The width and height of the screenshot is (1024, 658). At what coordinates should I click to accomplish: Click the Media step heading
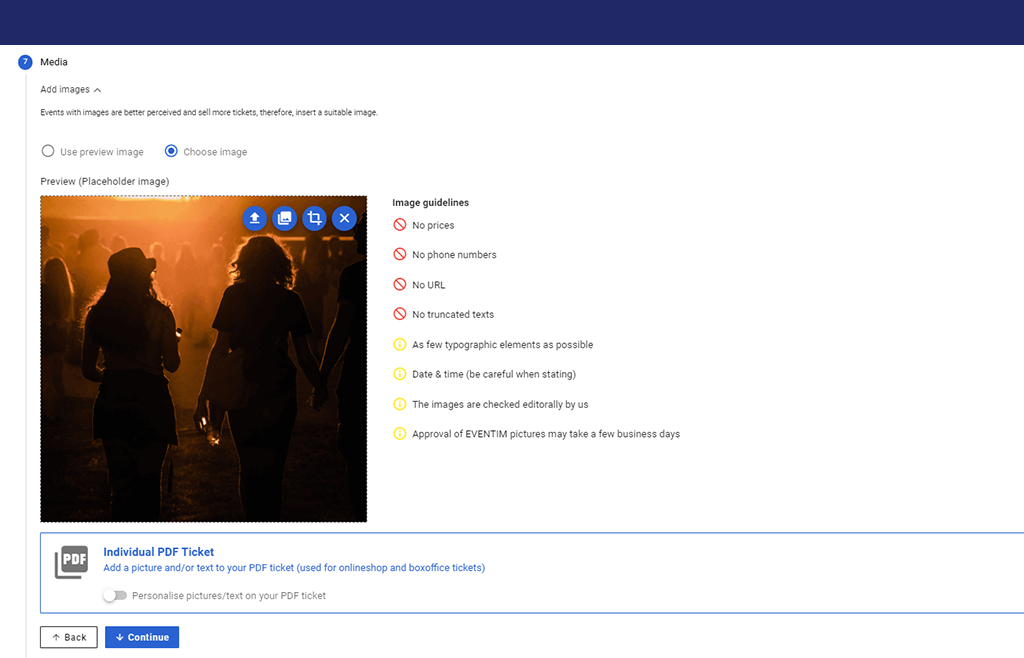[54, 62]
